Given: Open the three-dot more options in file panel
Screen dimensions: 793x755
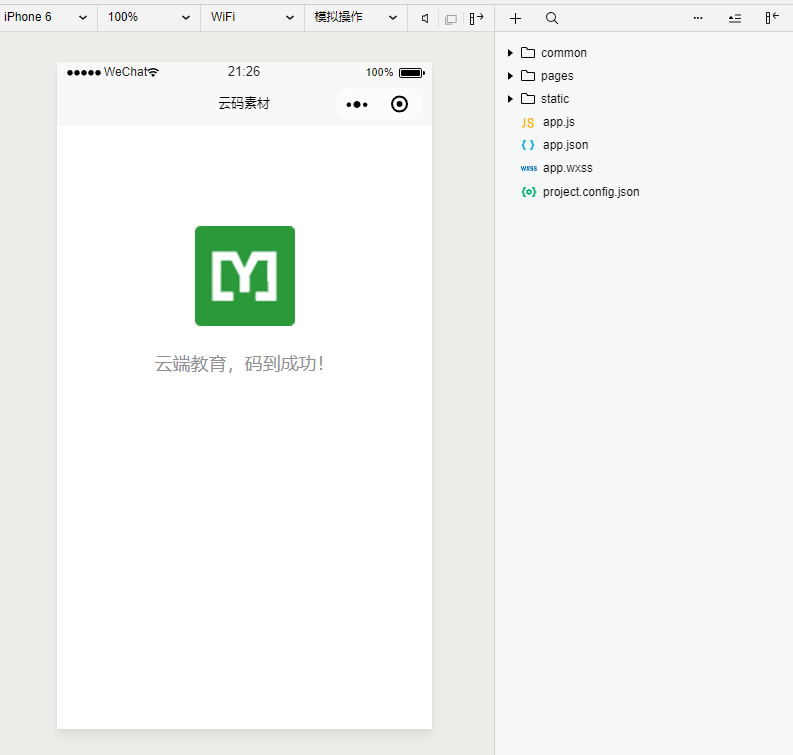Looking at the screenshot, I should point(698,18).
